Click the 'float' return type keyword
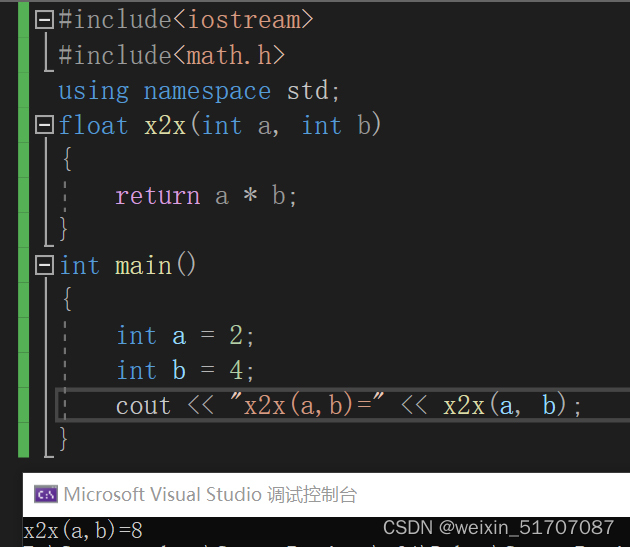This screenshot has width=630, height=547. tap(93, 125)
